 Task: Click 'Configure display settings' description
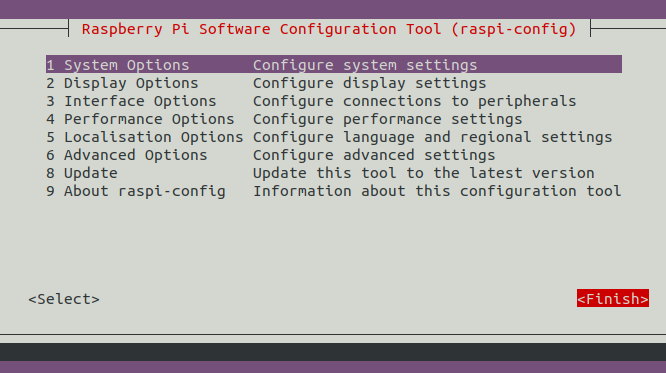370,83
